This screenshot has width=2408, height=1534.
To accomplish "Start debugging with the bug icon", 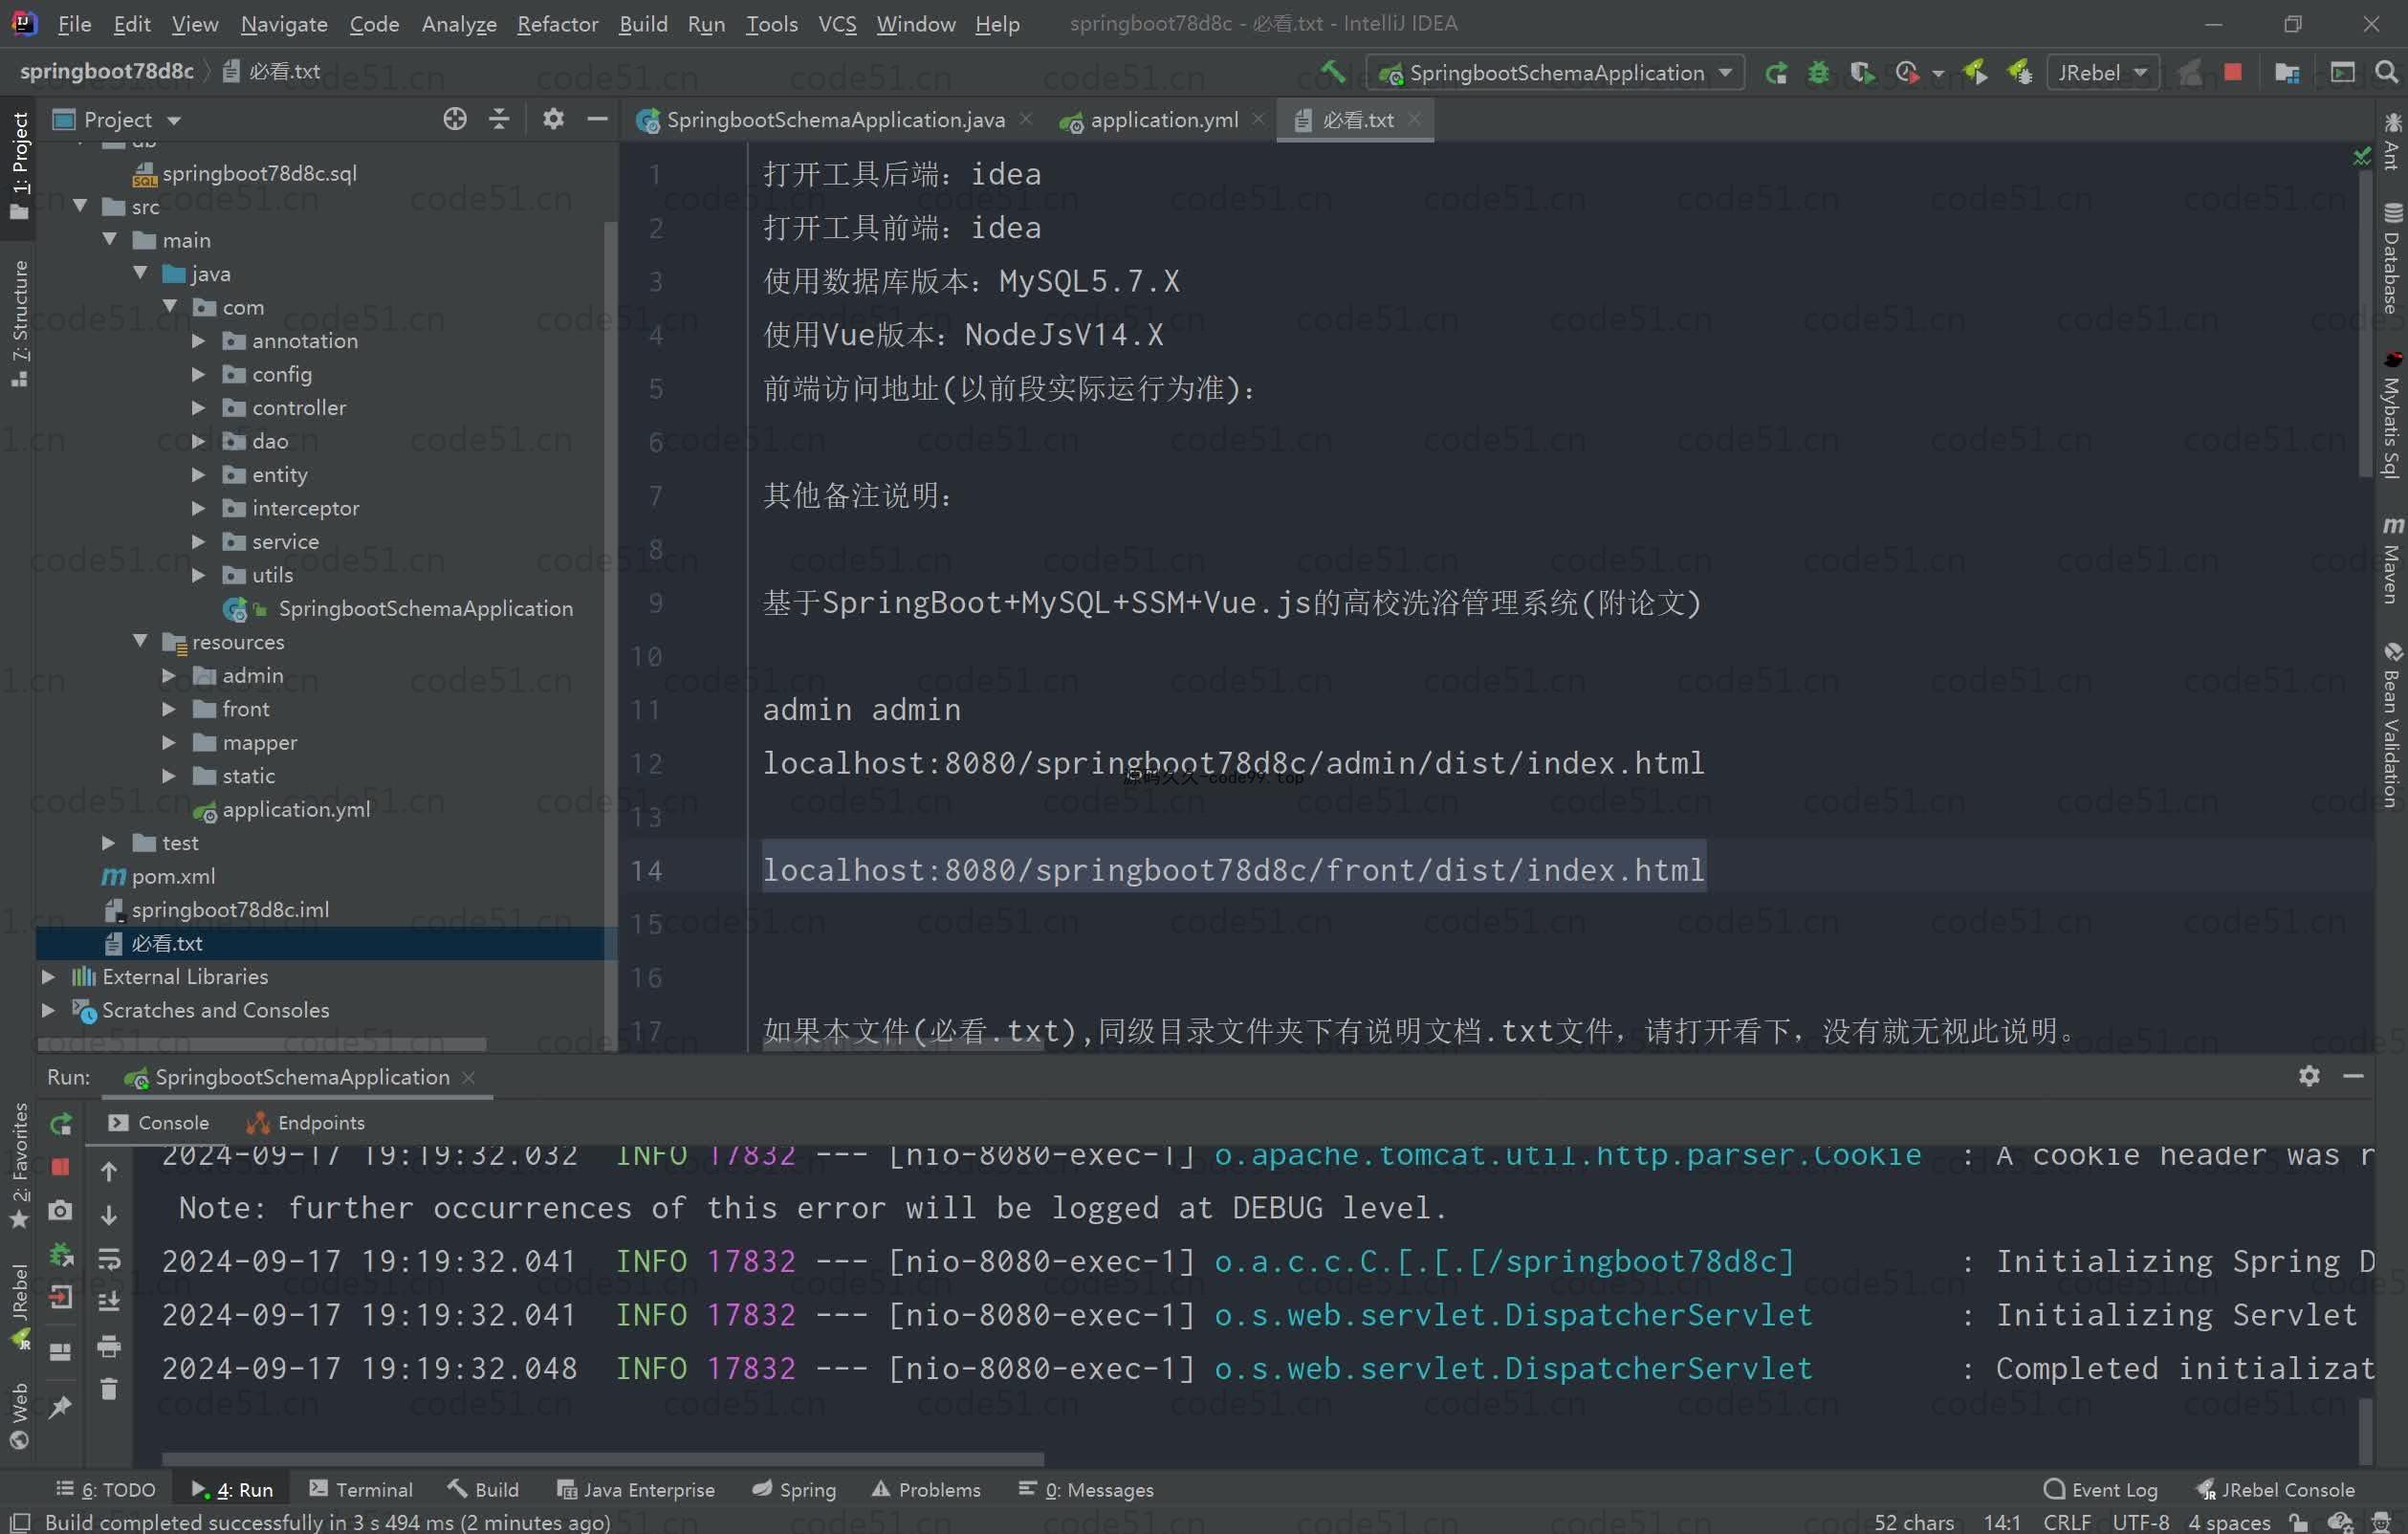I will (x=1819, y=72).
